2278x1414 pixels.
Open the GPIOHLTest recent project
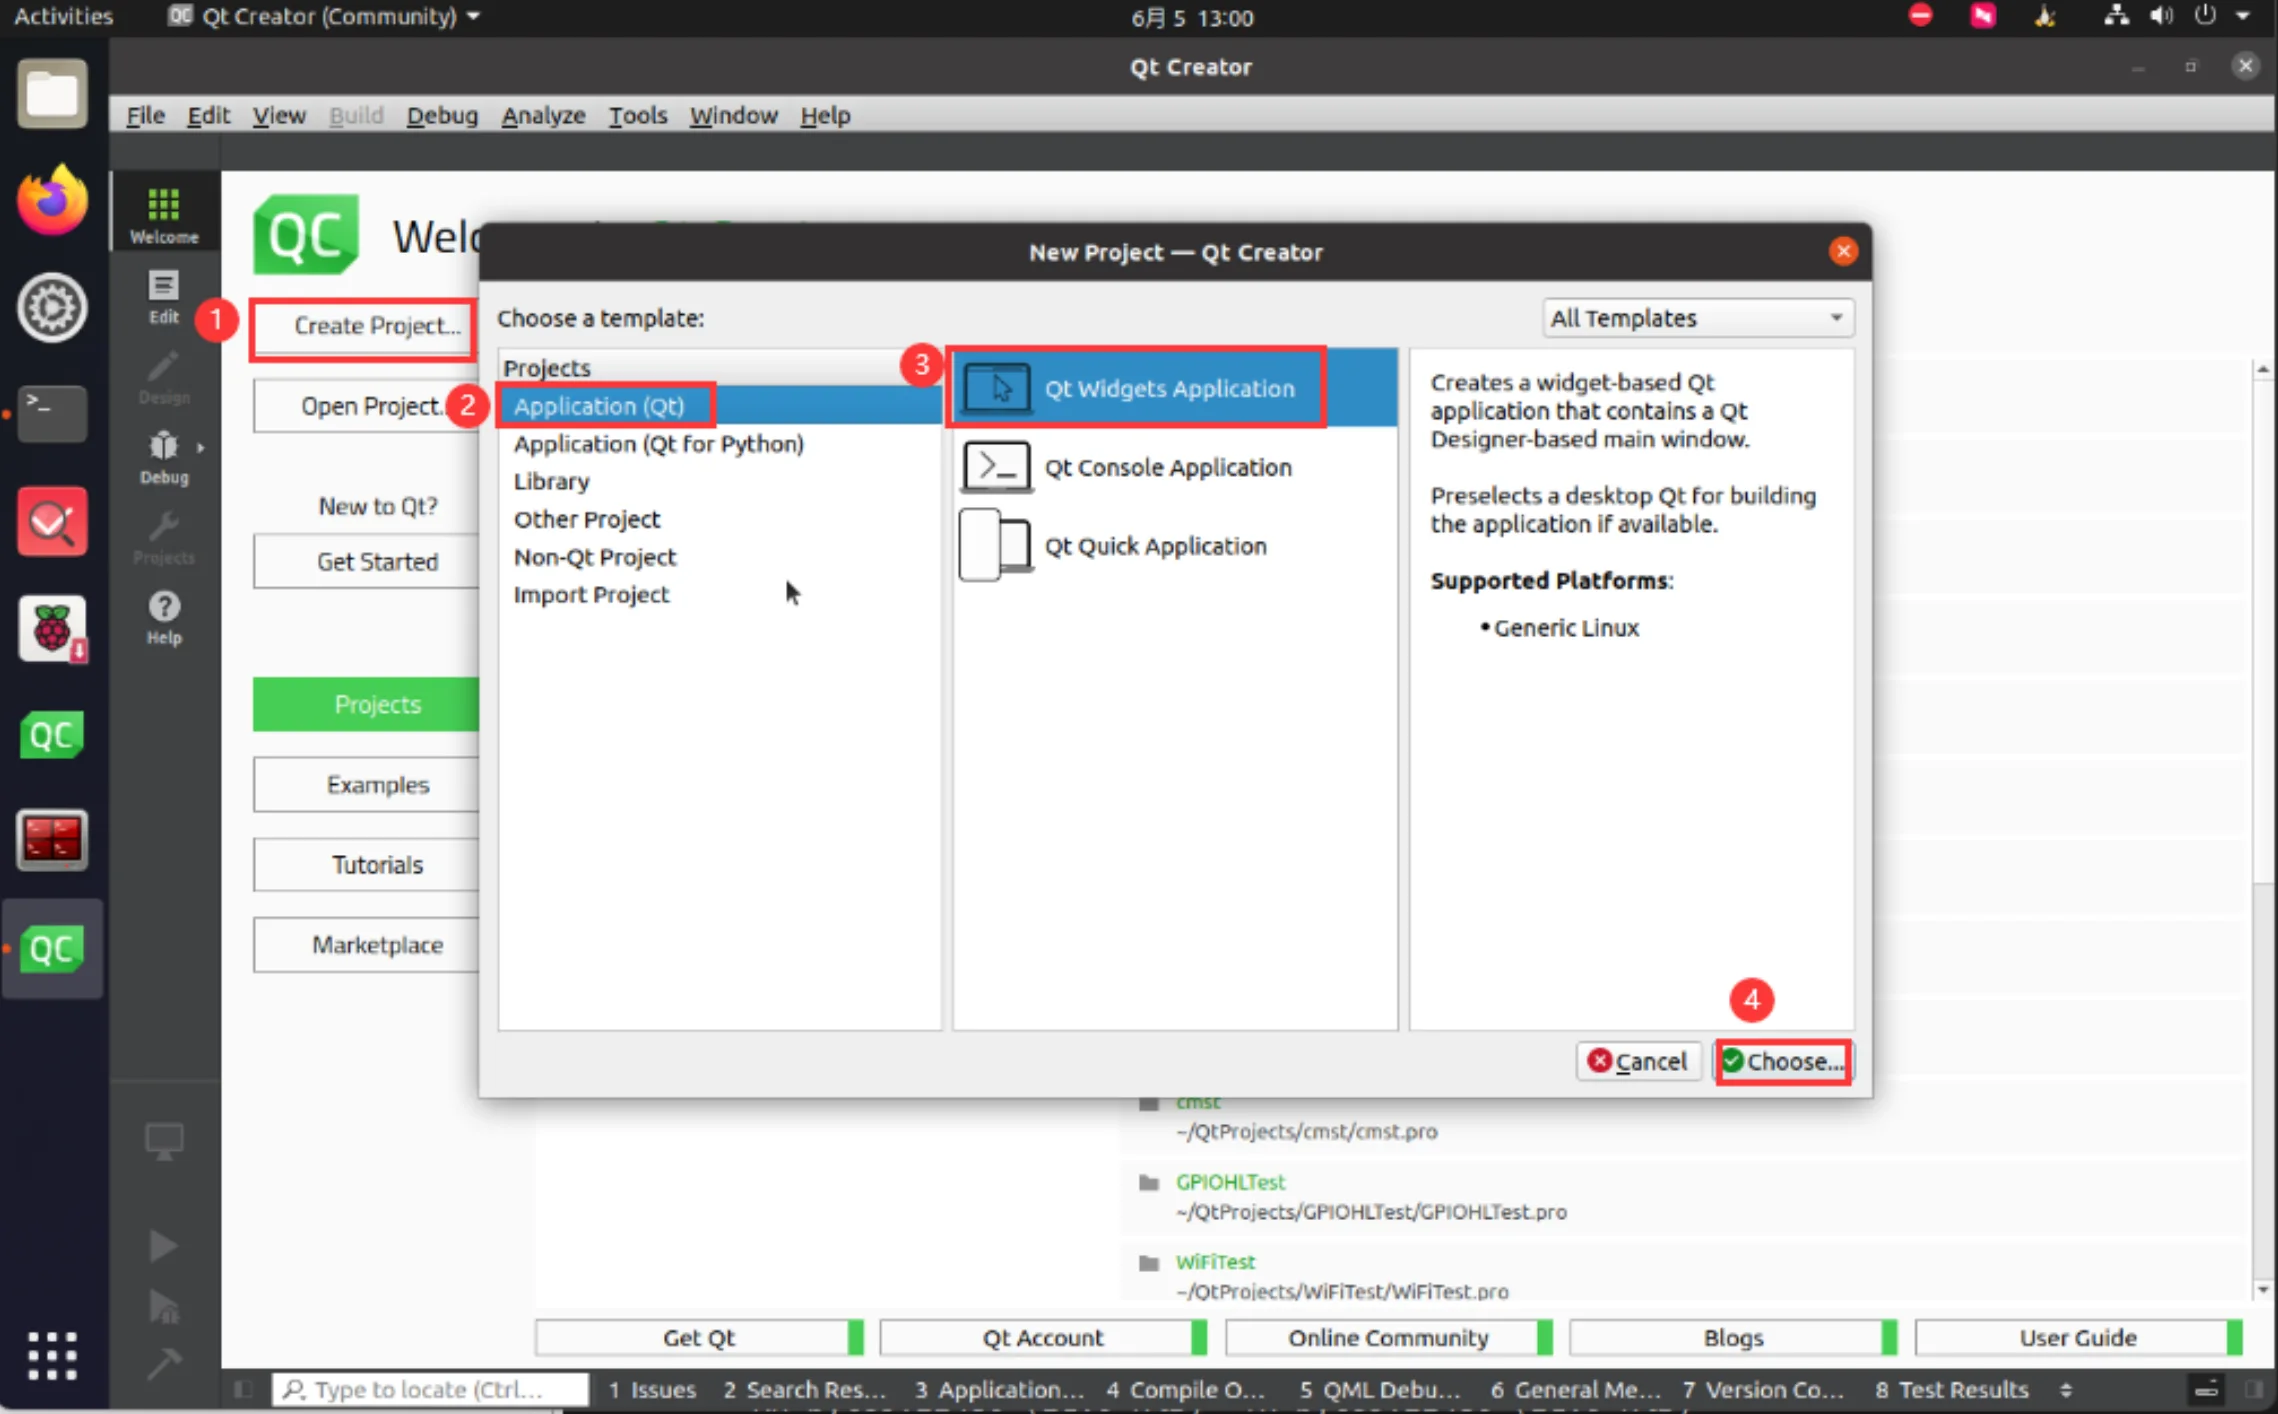tap(1230, 1182)
